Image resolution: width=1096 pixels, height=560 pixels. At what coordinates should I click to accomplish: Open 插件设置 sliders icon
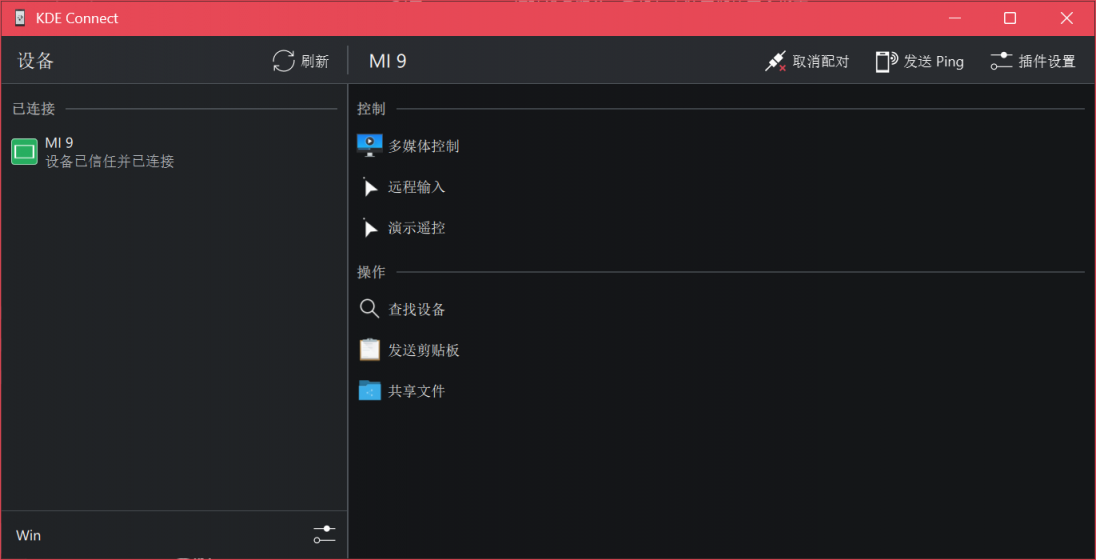pos(1001,61)
